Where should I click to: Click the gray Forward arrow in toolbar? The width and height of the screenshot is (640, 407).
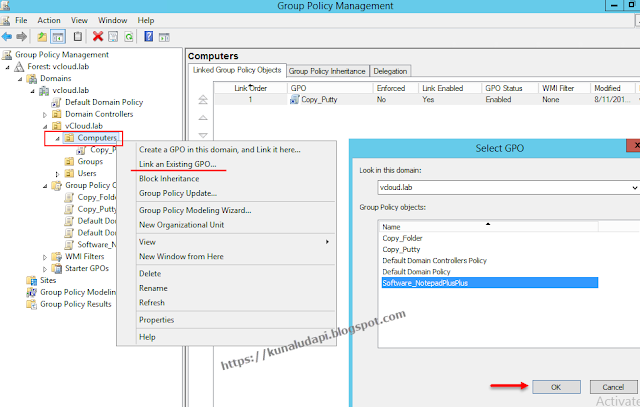[x=22, y=37]
